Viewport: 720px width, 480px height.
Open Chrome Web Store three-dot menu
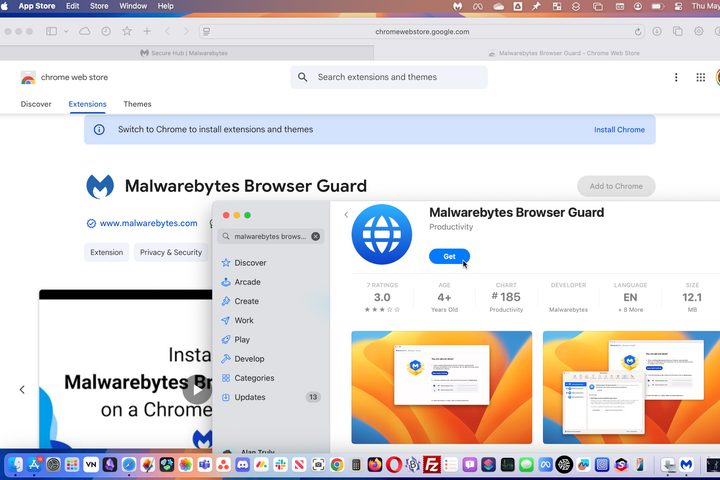click(676, 77)
